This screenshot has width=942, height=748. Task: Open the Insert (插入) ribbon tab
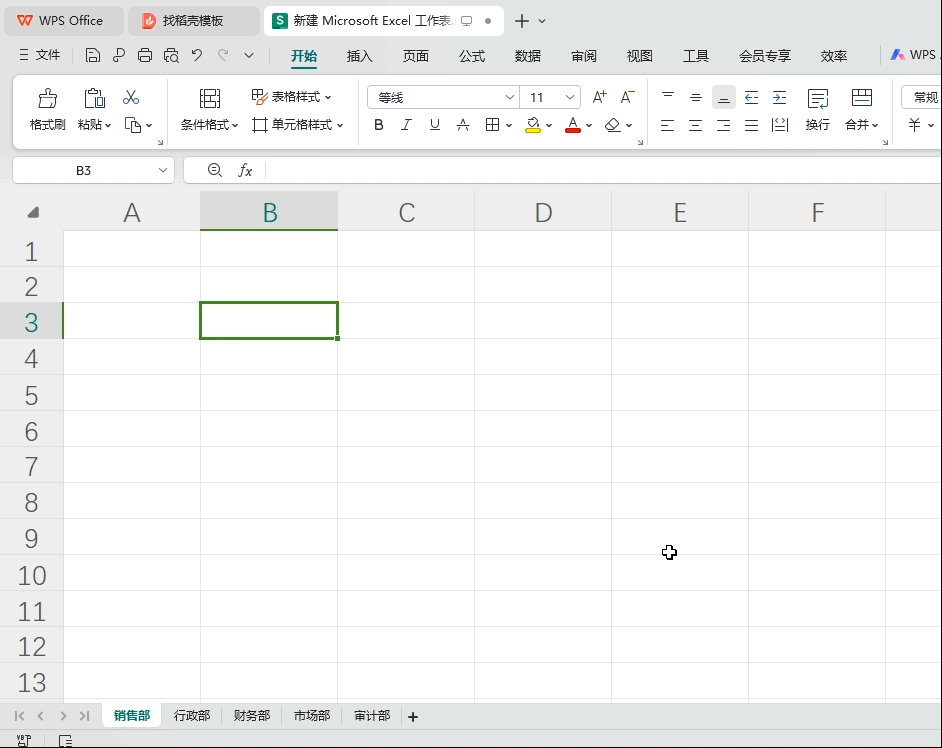pyautogui.click(x=359, y=56)
